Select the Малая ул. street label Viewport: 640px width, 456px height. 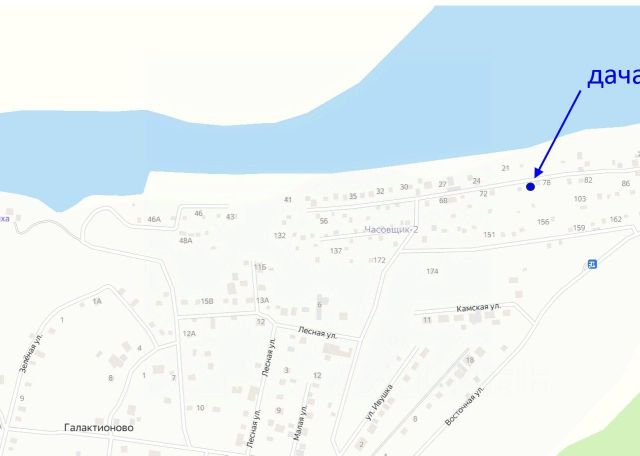click(300, 423)
